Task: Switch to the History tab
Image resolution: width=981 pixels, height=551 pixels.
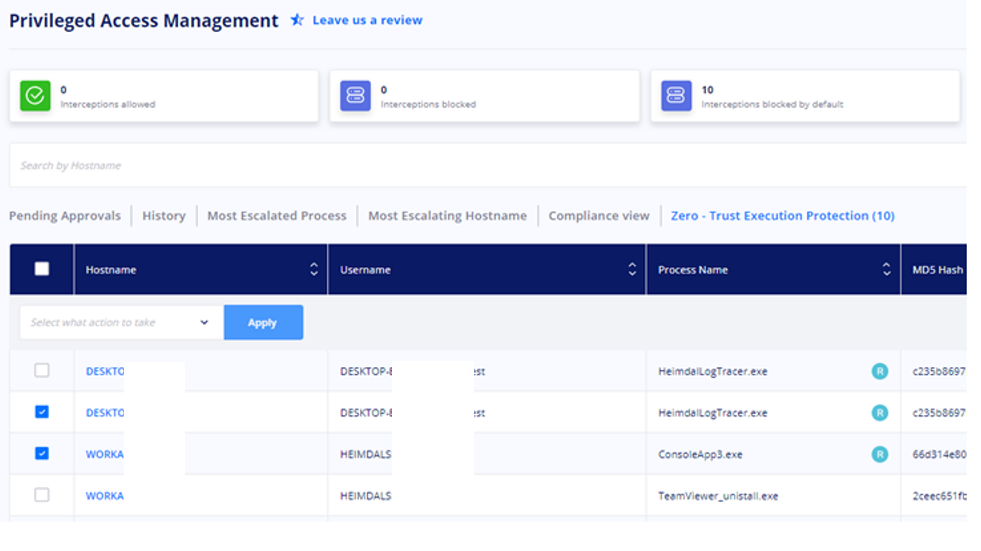Action: [x=164, y=216]
